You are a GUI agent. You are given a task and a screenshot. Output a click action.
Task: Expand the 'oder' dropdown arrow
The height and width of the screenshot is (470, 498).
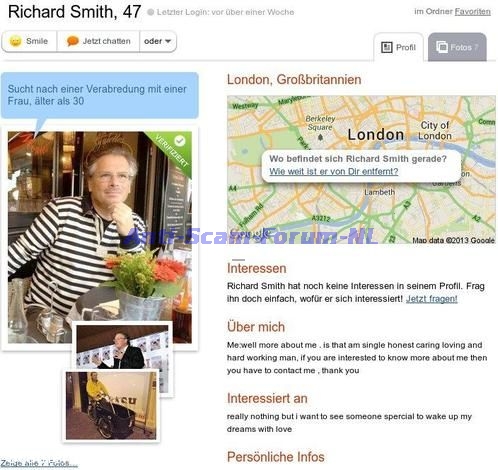pos(168,41)
